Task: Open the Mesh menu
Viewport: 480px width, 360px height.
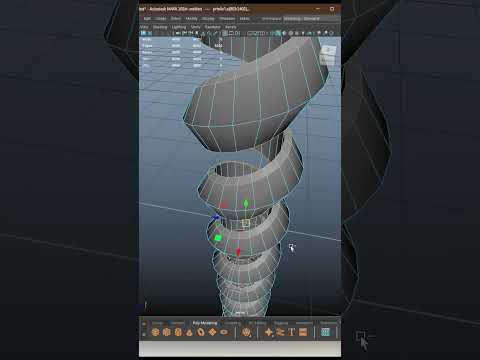Action: [245, 19]
